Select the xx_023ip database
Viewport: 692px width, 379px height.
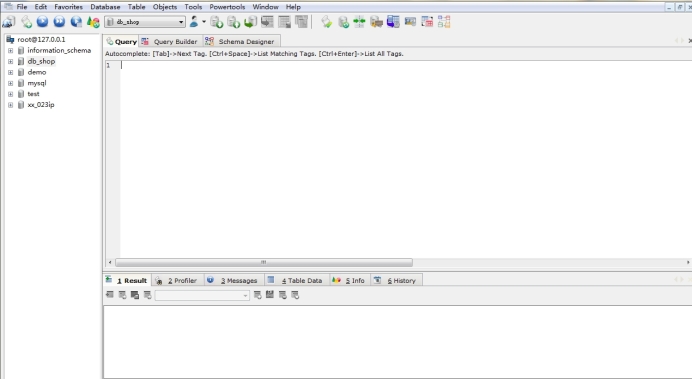click(41, 105)
